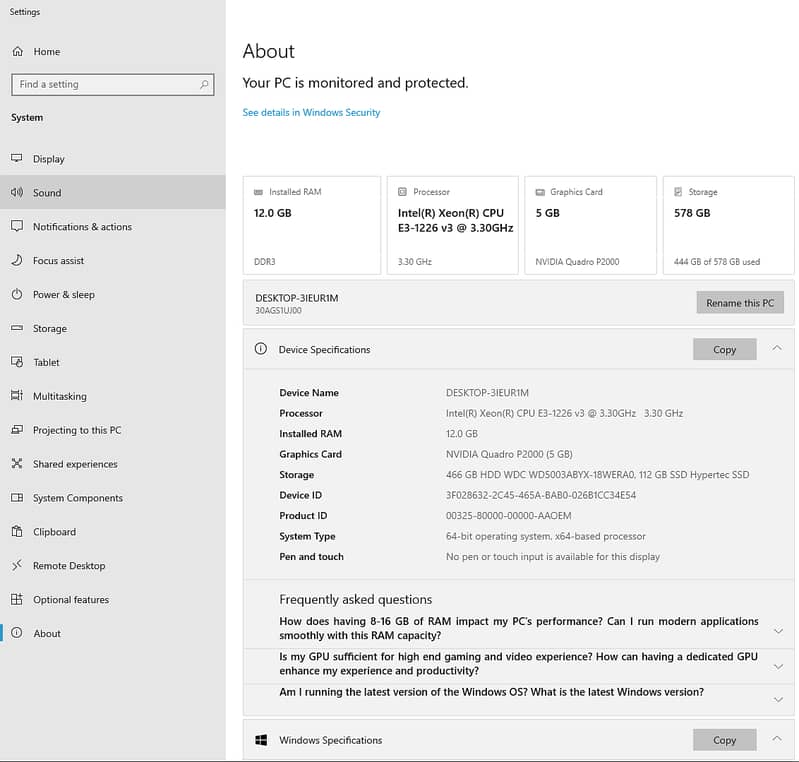Click the Processor chip icon on card
Image resolution: width=799 pixels, height=762 pixels.
pyautogui.click(x=402, y=192)
